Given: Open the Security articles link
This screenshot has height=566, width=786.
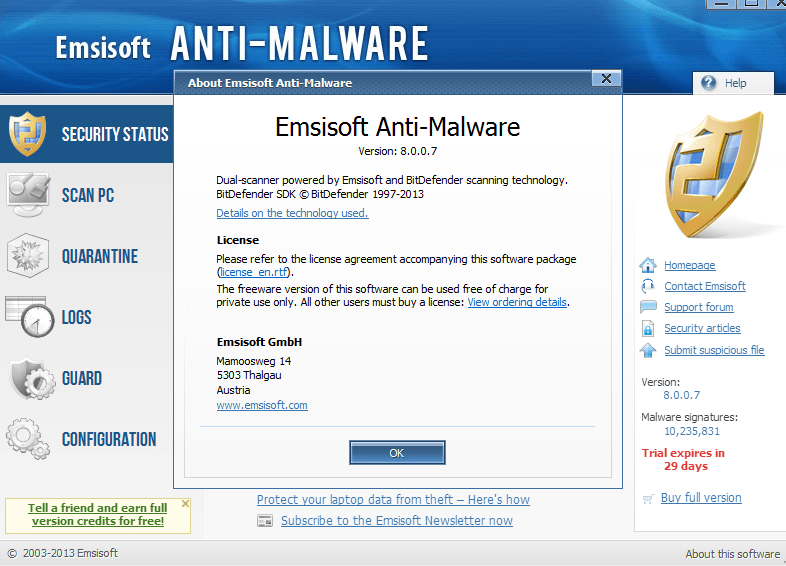Looking at the screenshot, I should tap(702, 328).
